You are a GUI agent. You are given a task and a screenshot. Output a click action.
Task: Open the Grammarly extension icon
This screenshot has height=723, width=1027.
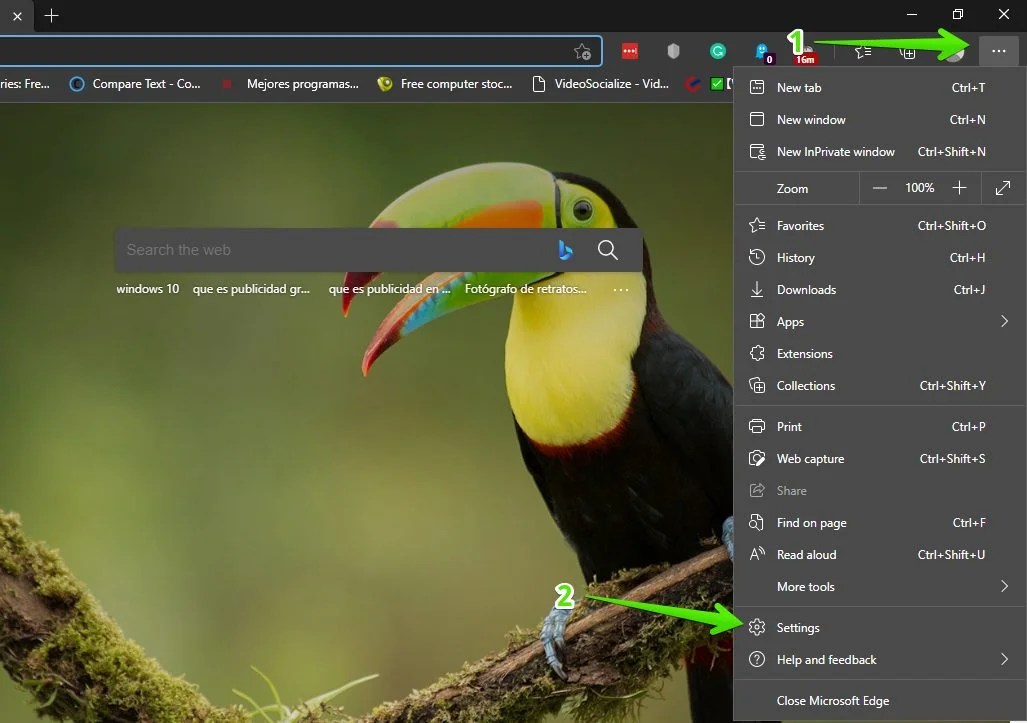718,51
